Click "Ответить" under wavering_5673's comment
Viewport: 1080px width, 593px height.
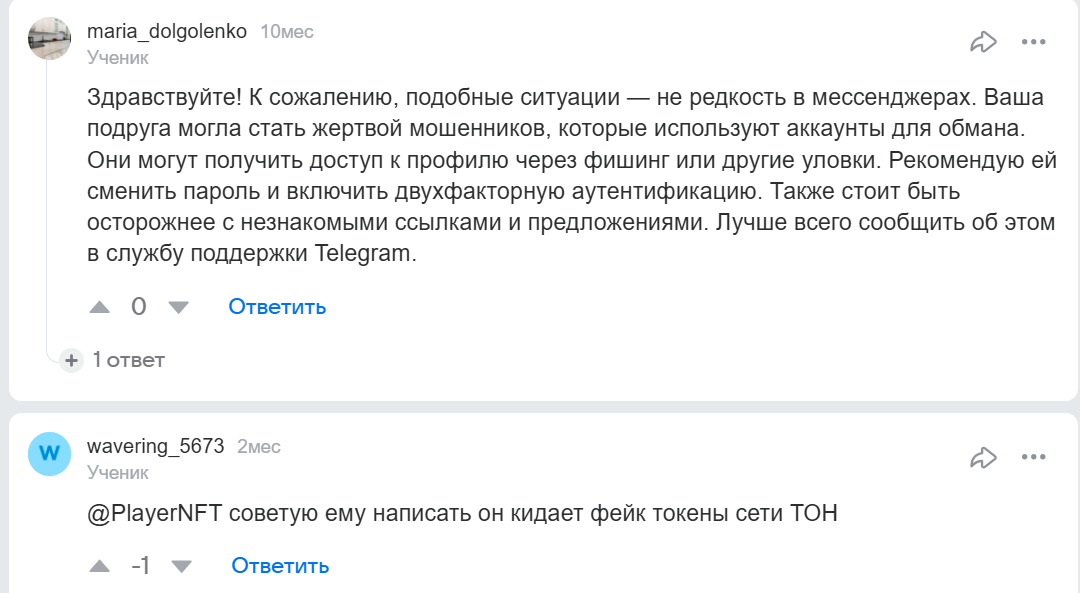[280, 566]
